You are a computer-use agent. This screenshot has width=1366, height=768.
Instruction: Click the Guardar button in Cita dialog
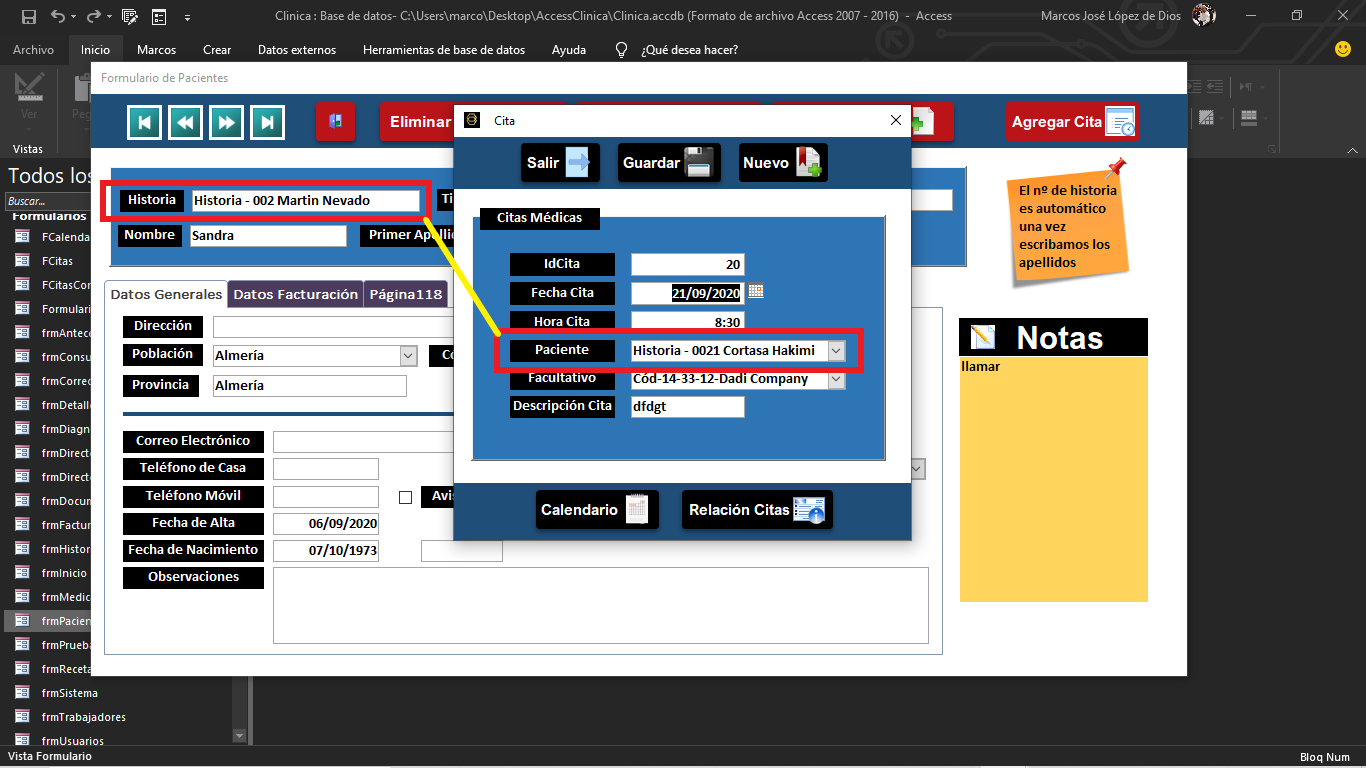point(669,162)
